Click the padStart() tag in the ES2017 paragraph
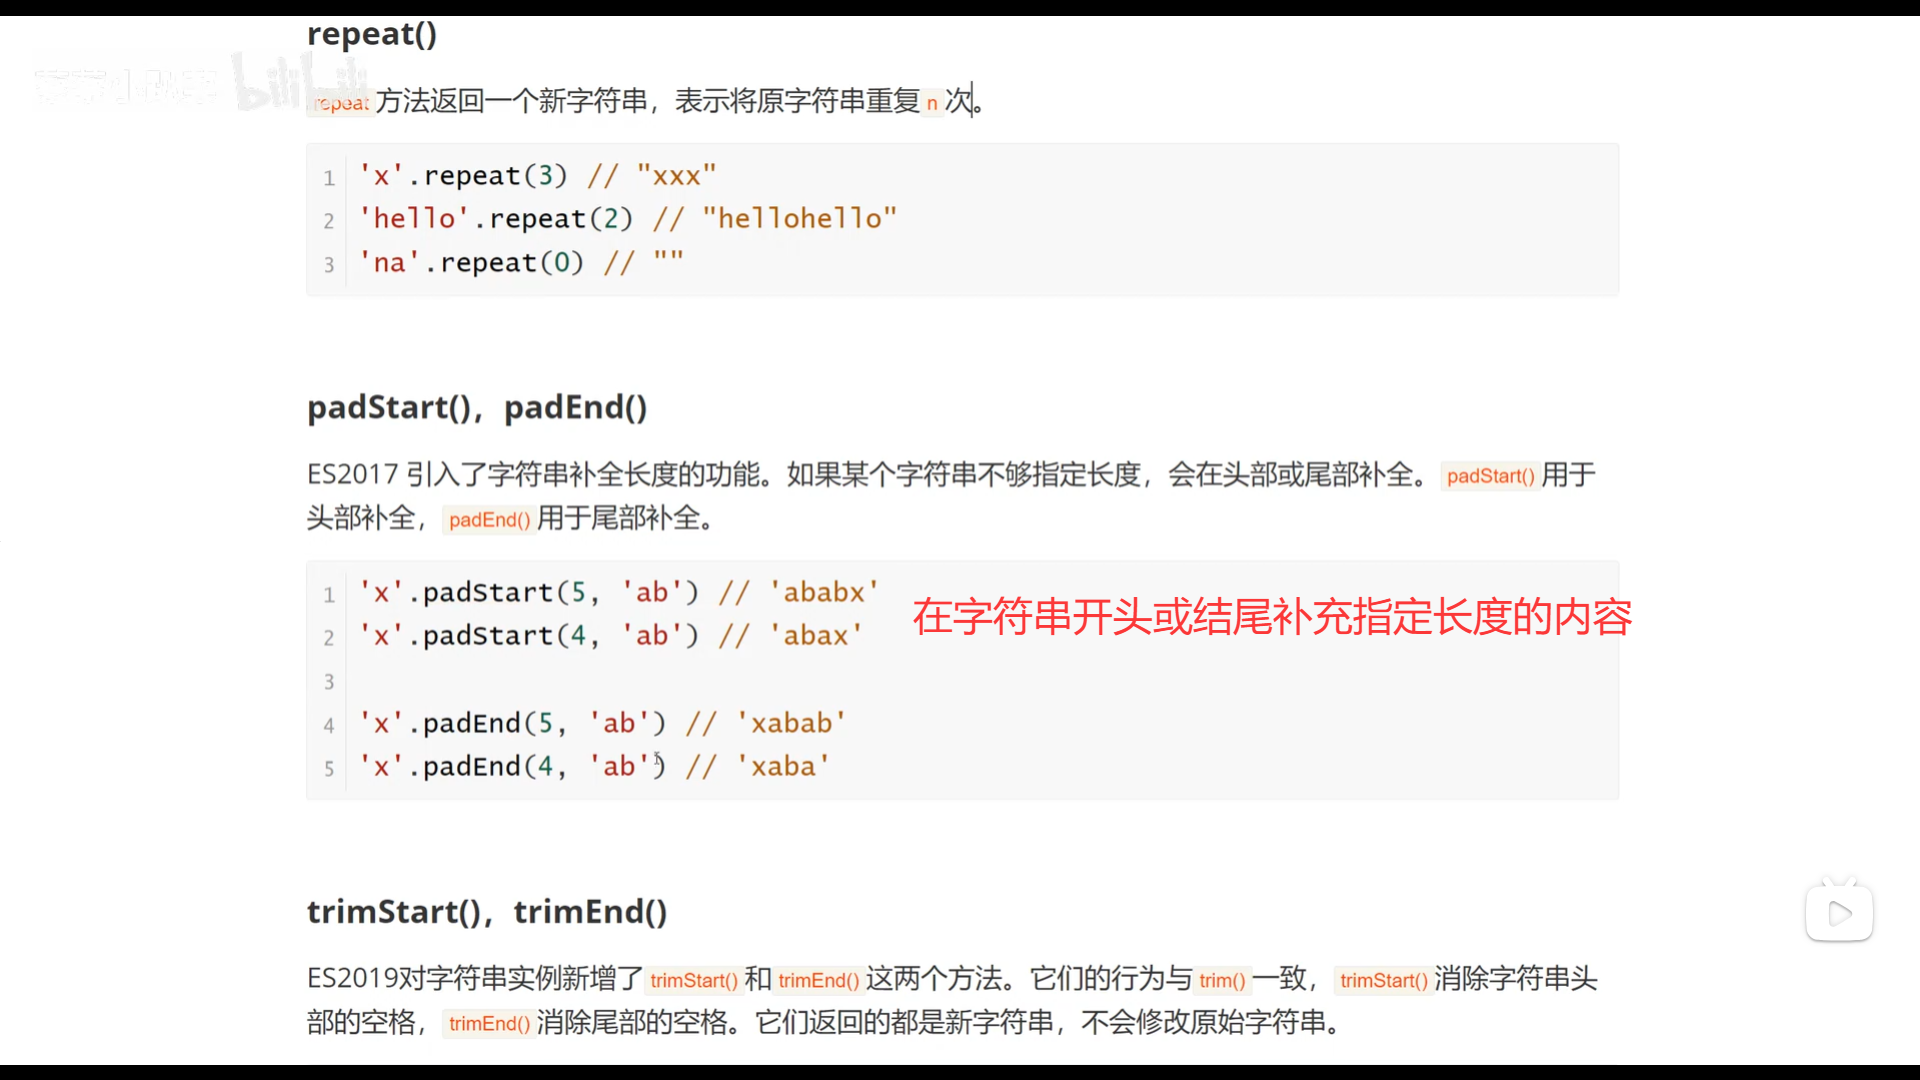Image resolution: width=1920 pixels, height=1080 pixels. [x=1489, y=476]
